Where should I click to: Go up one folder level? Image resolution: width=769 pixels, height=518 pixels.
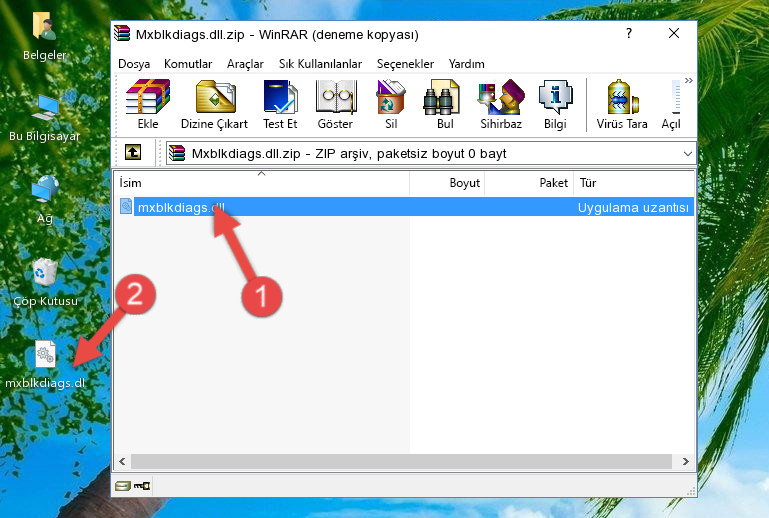point(133,153)
